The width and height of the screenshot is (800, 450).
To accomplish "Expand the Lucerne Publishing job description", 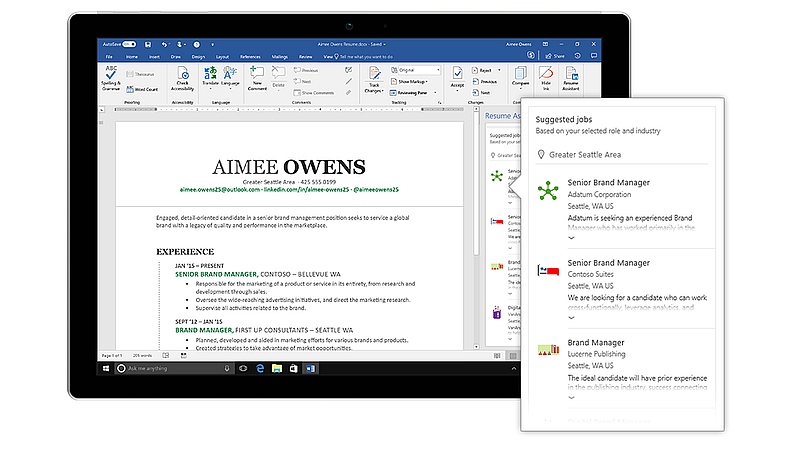I will pyautogui.click(x=571, y=397).
